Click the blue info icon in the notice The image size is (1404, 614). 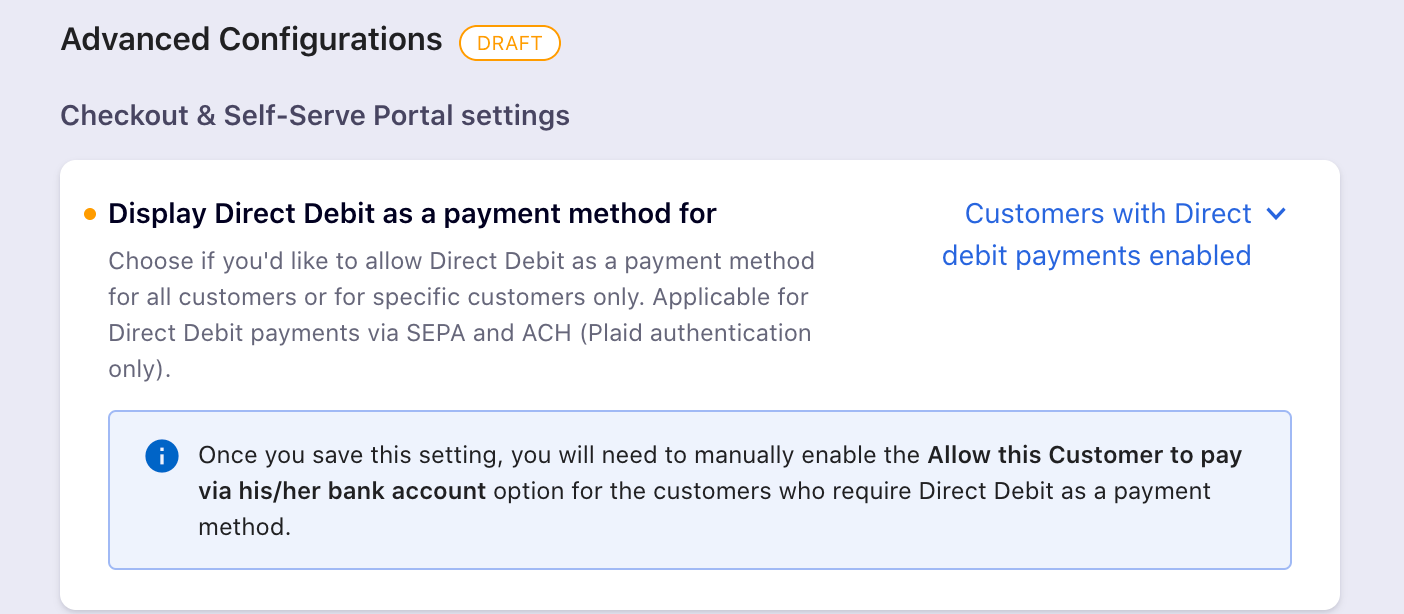click(x=161, y=457)
